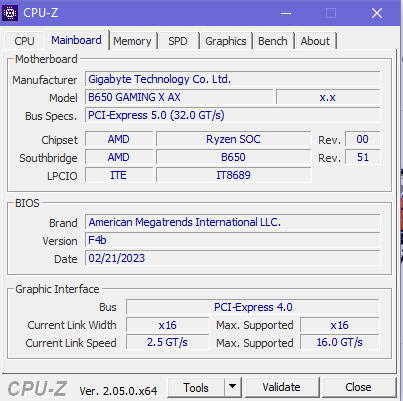Click the Southbridge B650 field
The width and height of the screenshot is (403, 401).
click(x=233, y=157)
